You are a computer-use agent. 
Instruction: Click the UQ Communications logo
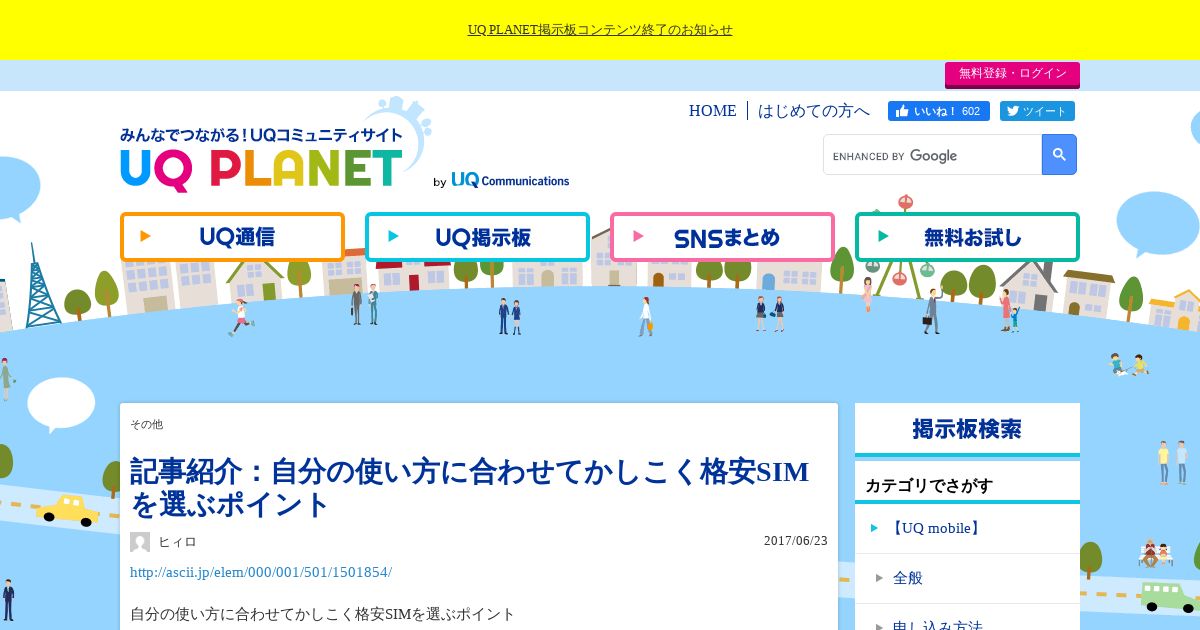coord(510,181)
